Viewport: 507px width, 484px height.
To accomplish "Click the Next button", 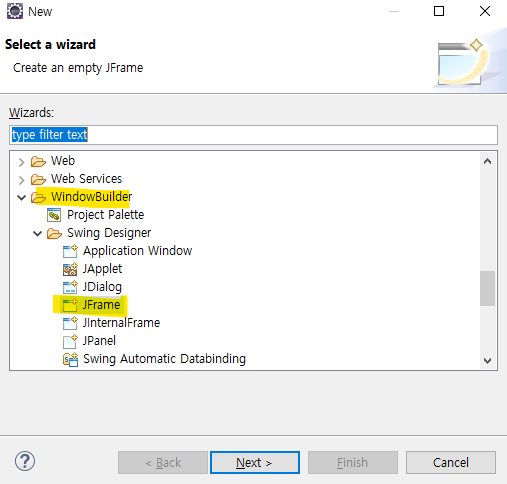I will coord(255,462).
